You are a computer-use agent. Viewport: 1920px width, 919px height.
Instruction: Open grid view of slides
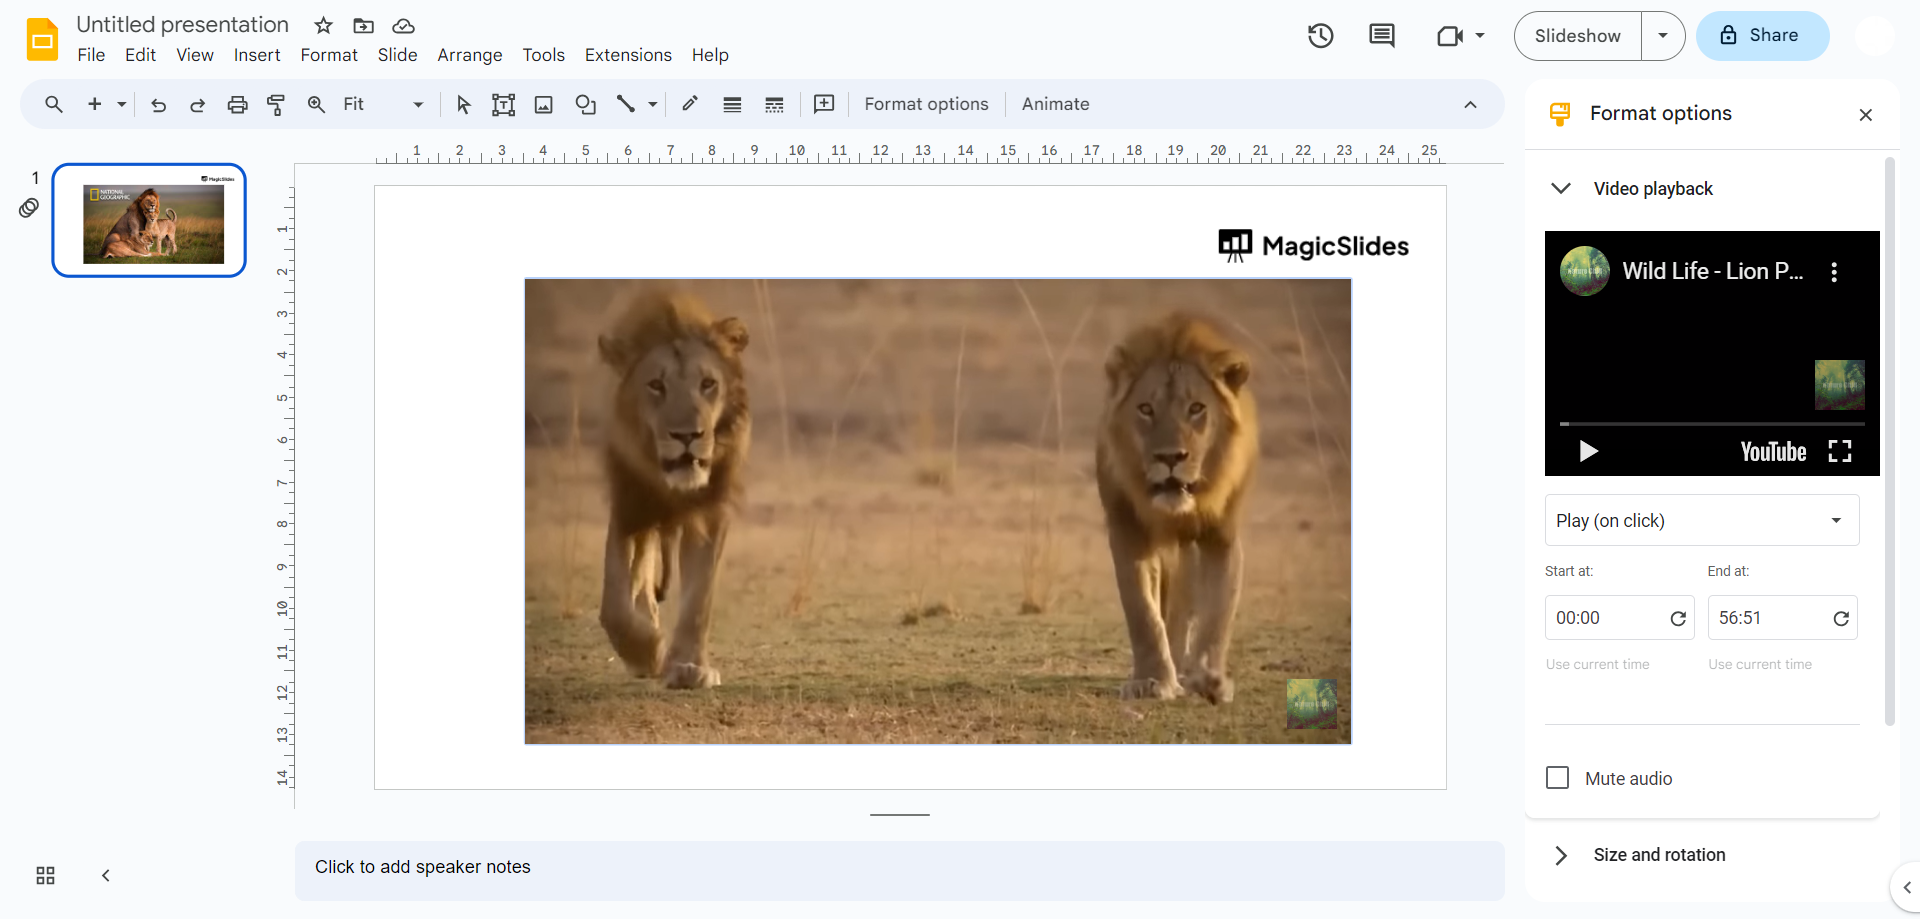coord(45,876)
